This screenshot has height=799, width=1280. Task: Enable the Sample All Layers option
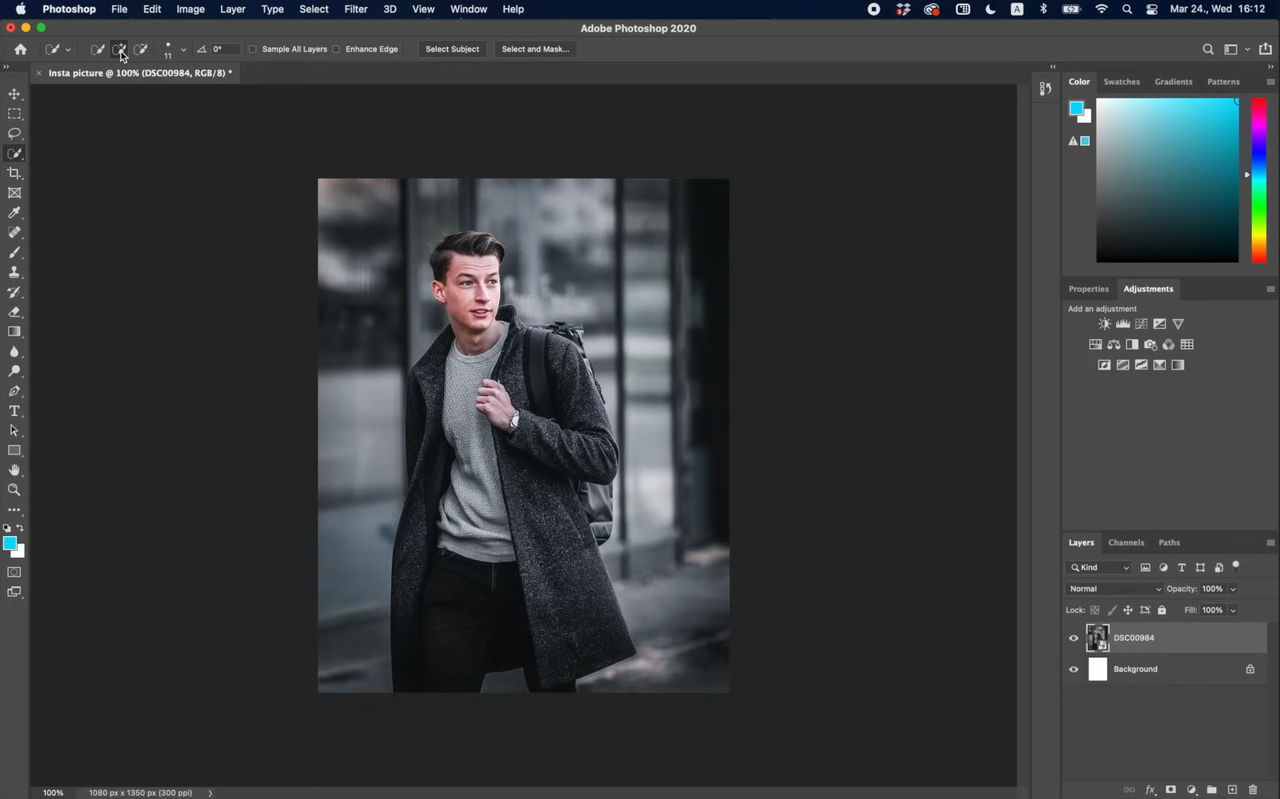(253, 49)
